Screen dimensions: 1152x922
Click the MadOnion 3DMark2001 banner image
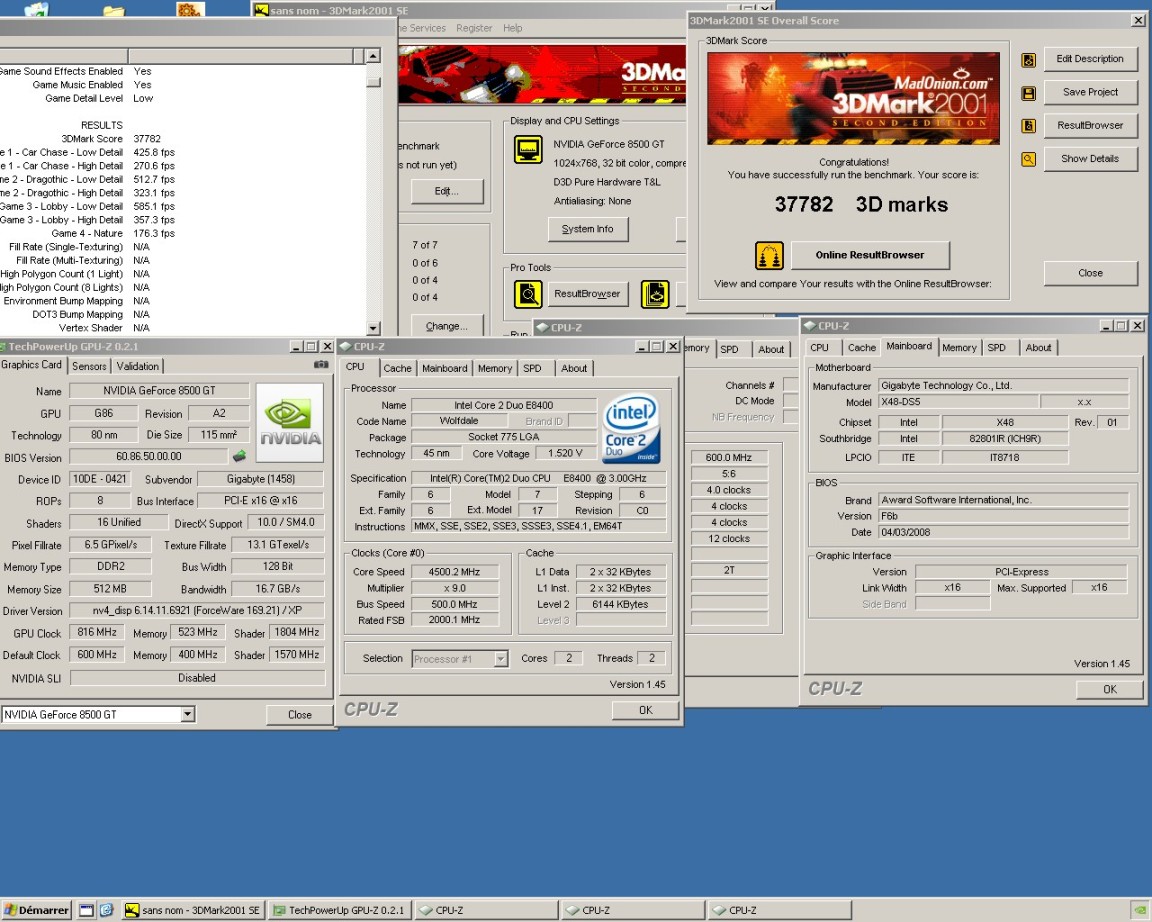click(x=854, y=98)
